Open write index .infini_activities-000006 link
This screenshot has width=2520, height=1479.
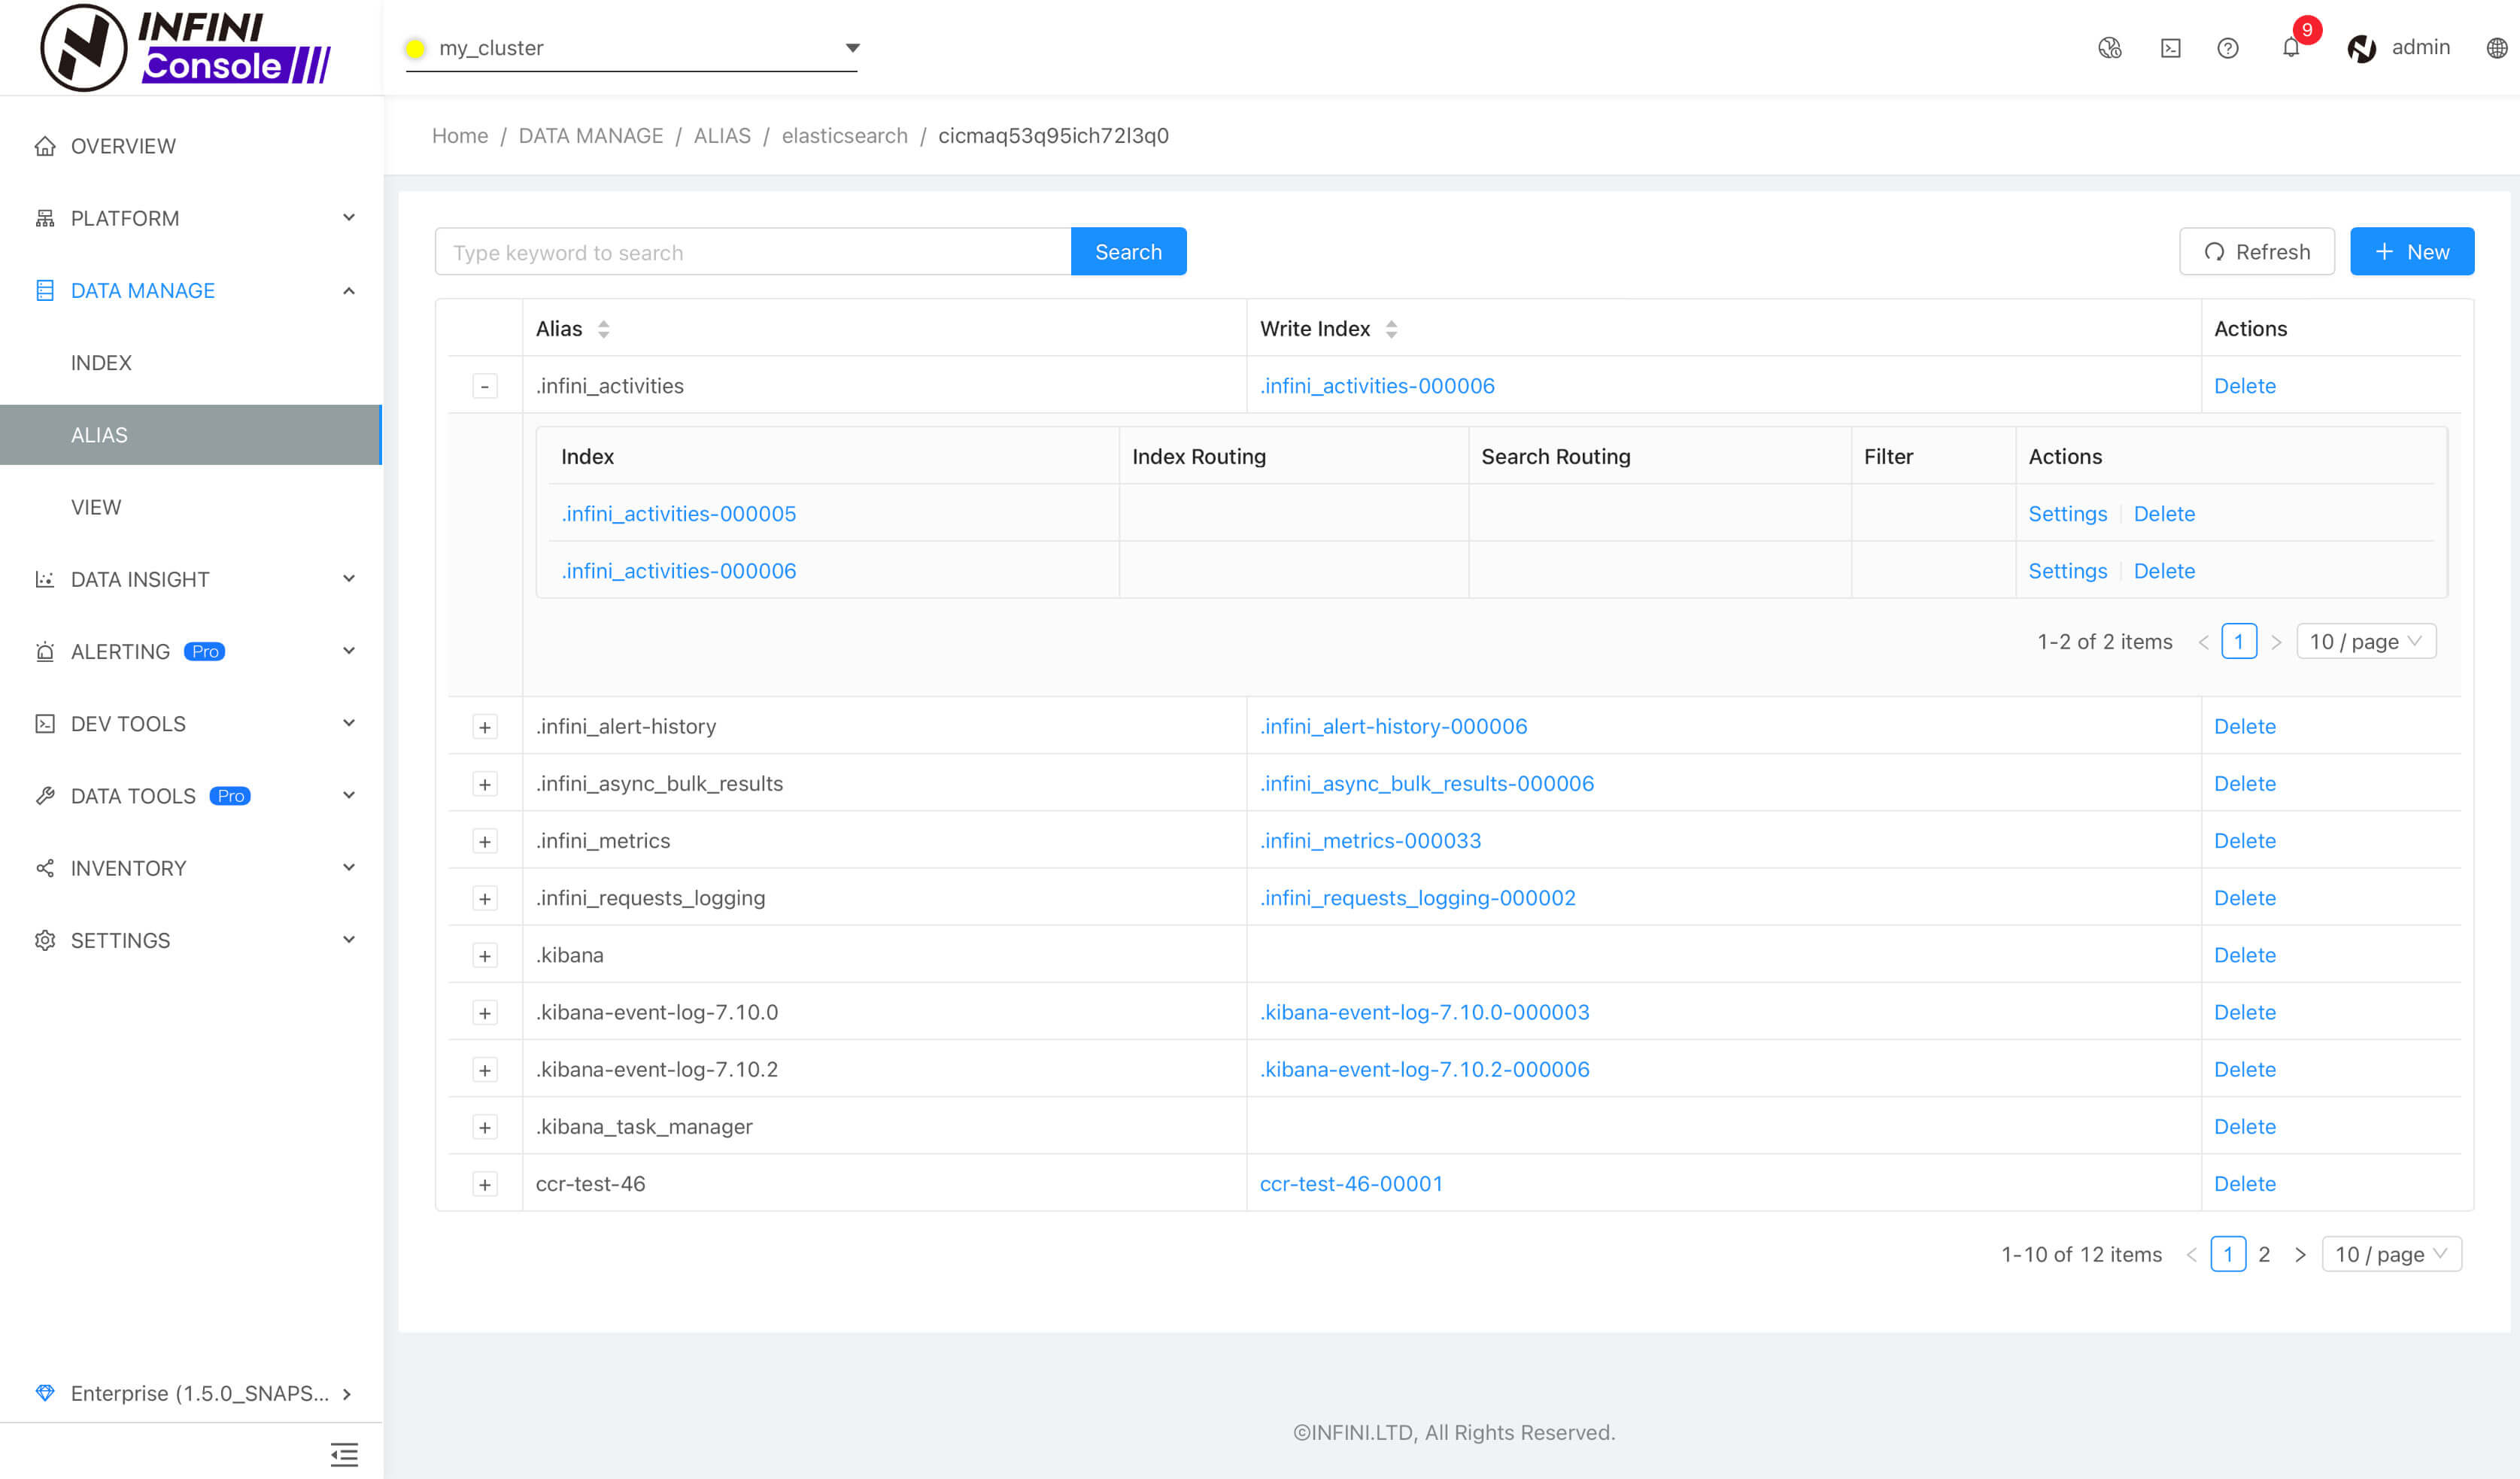(1377, 386)
